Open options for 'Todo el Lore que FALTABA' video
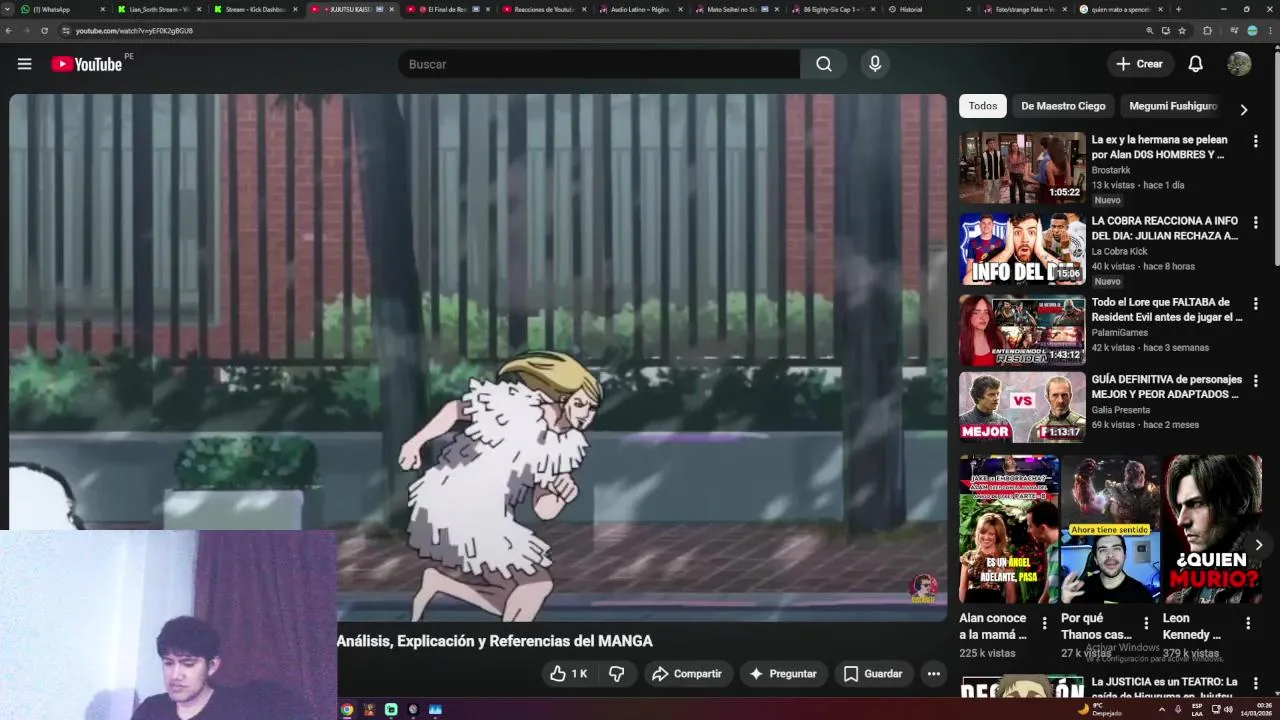The image size is (1280, 720). (1255, 303)
